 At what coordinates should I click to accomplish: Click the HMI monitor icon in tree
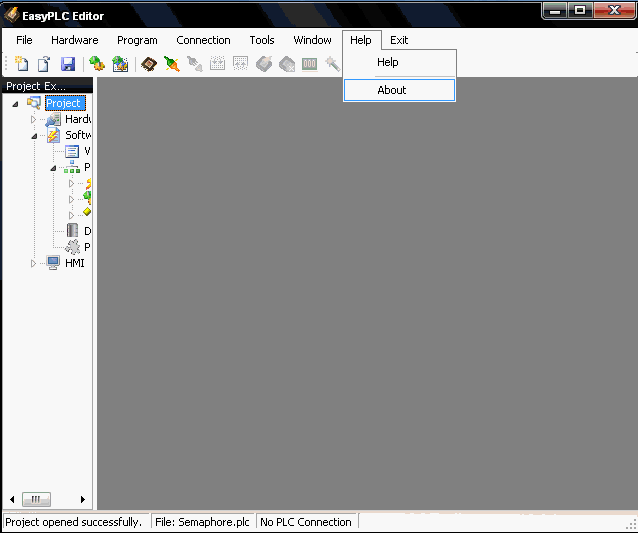click(54, 263)
